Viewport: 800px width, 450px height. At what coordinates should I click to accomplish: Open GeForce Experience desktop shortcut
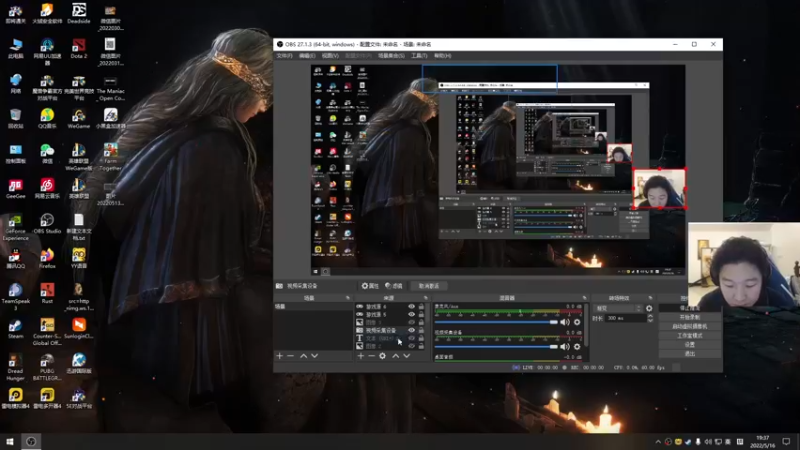click(15, 227)
